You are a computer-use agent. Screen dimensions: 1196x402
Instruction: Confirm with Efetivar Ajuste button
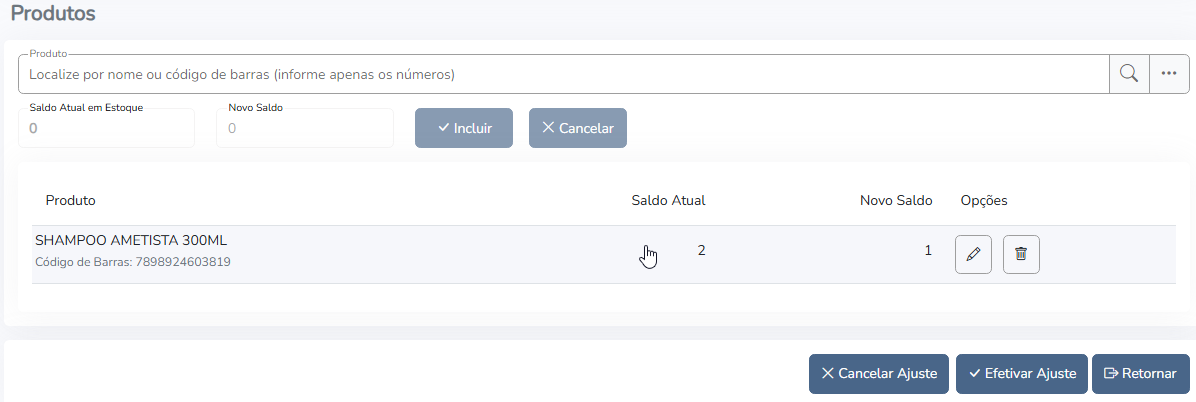[x=1021, y=374]
